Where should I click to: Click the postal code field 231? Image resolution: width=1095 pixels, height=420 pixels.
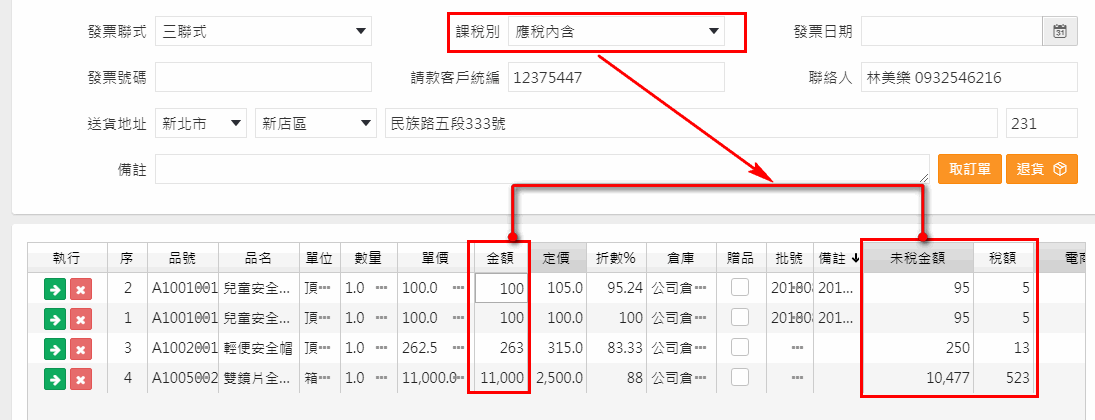coord(1042,124)
